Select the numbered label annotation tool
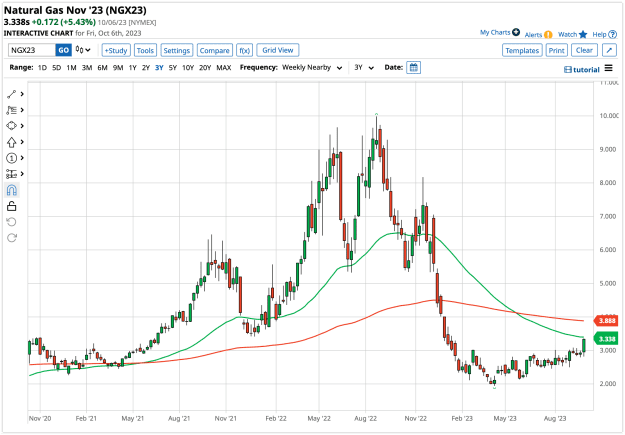Viewport: 625px width, 435px height. point(12,158)
